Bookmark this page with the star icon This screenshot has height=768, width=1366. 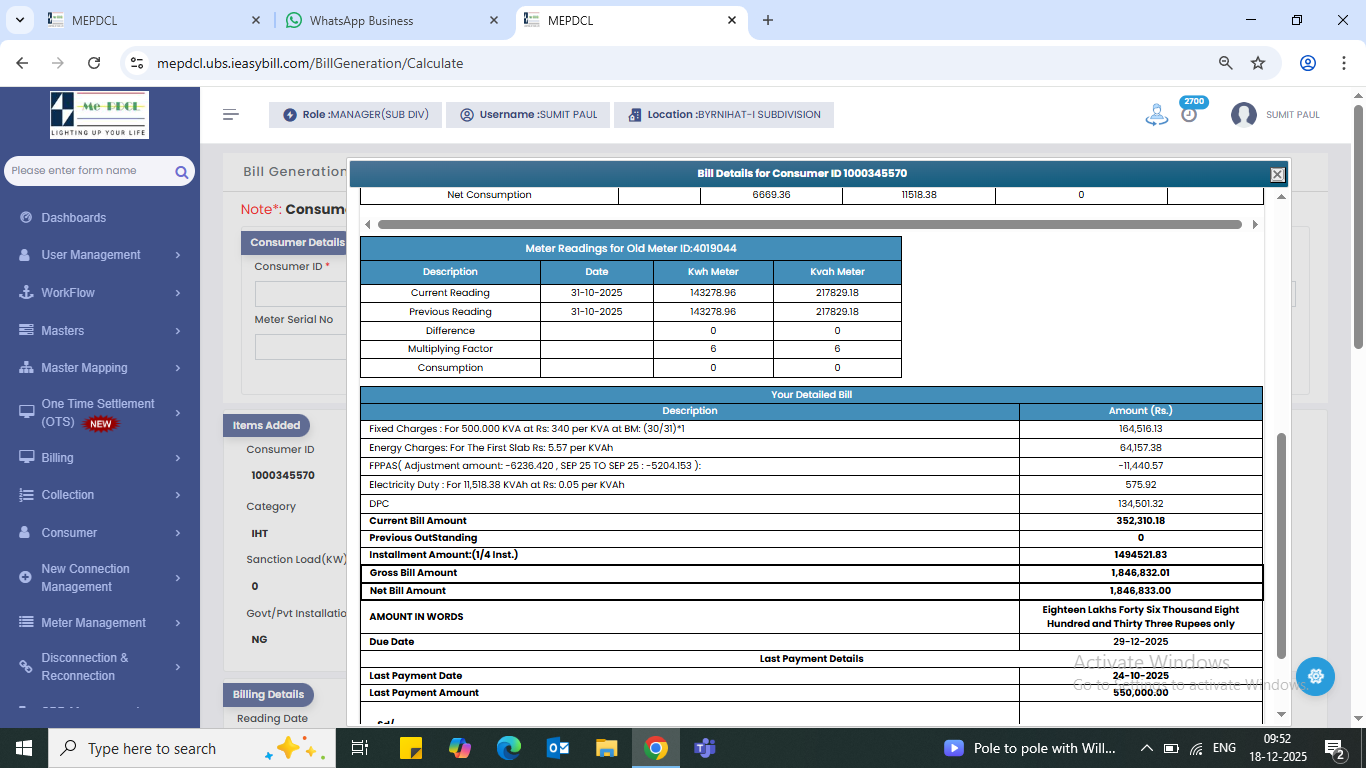tap(1258, 63)
